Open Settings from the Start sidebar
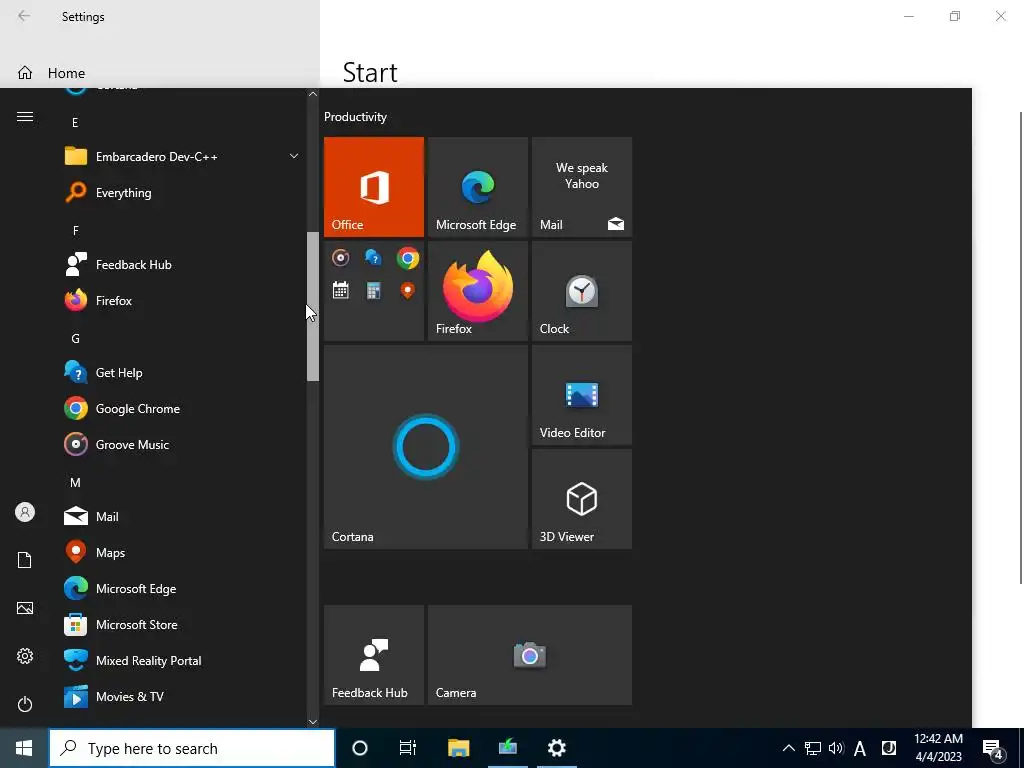Image resolution: width=1024 pixels, height=768 pixels. point(25,656)
